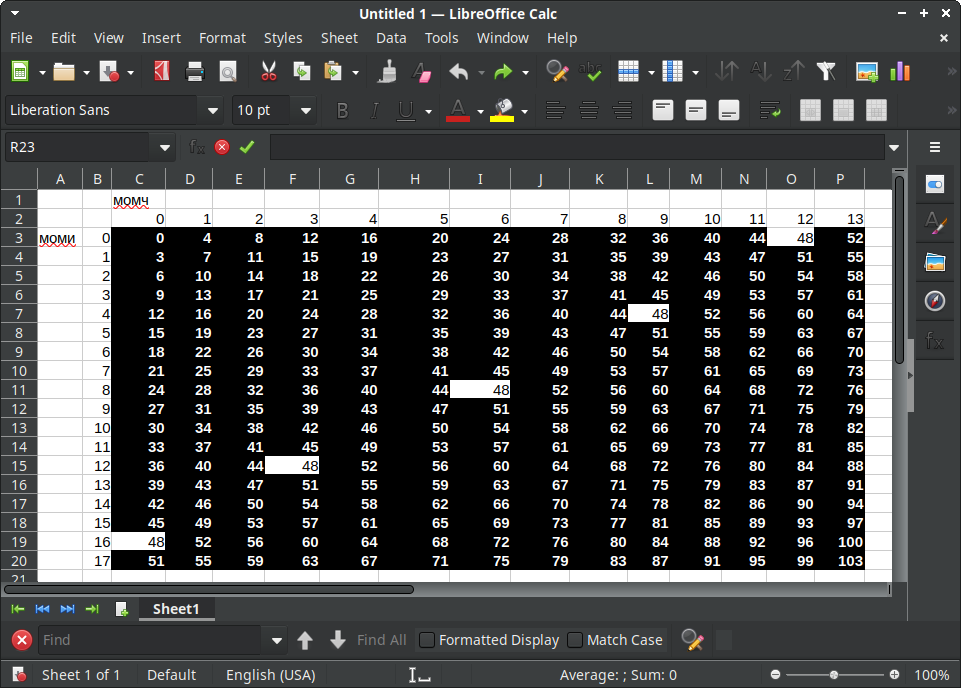Open the Data menu

391,38
